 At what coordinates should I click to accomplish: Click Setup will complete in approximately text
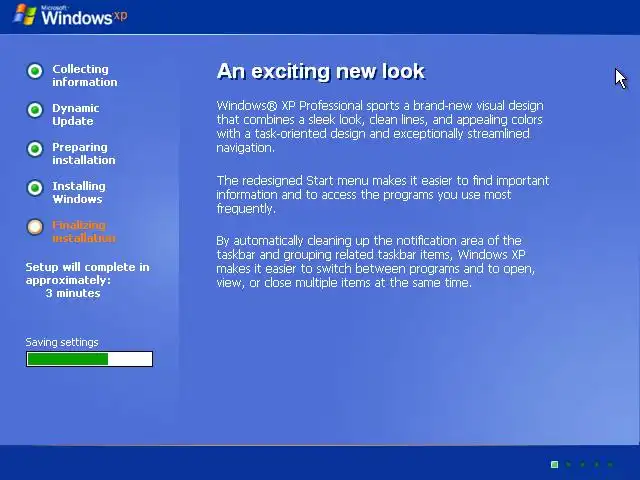87,273
